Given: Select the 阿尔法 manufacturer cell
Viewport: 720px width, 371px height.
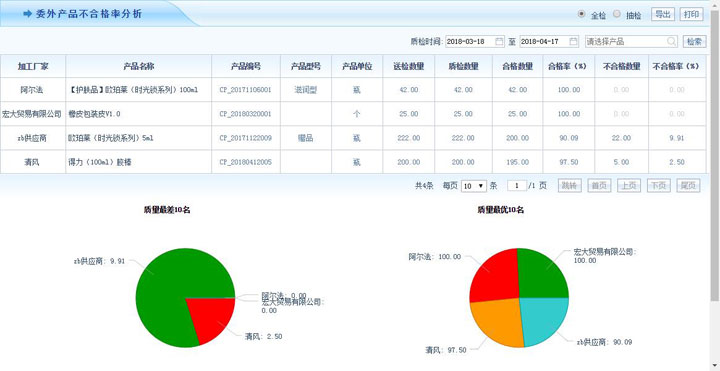Looking at the screenshot, I should coord(33,90).
